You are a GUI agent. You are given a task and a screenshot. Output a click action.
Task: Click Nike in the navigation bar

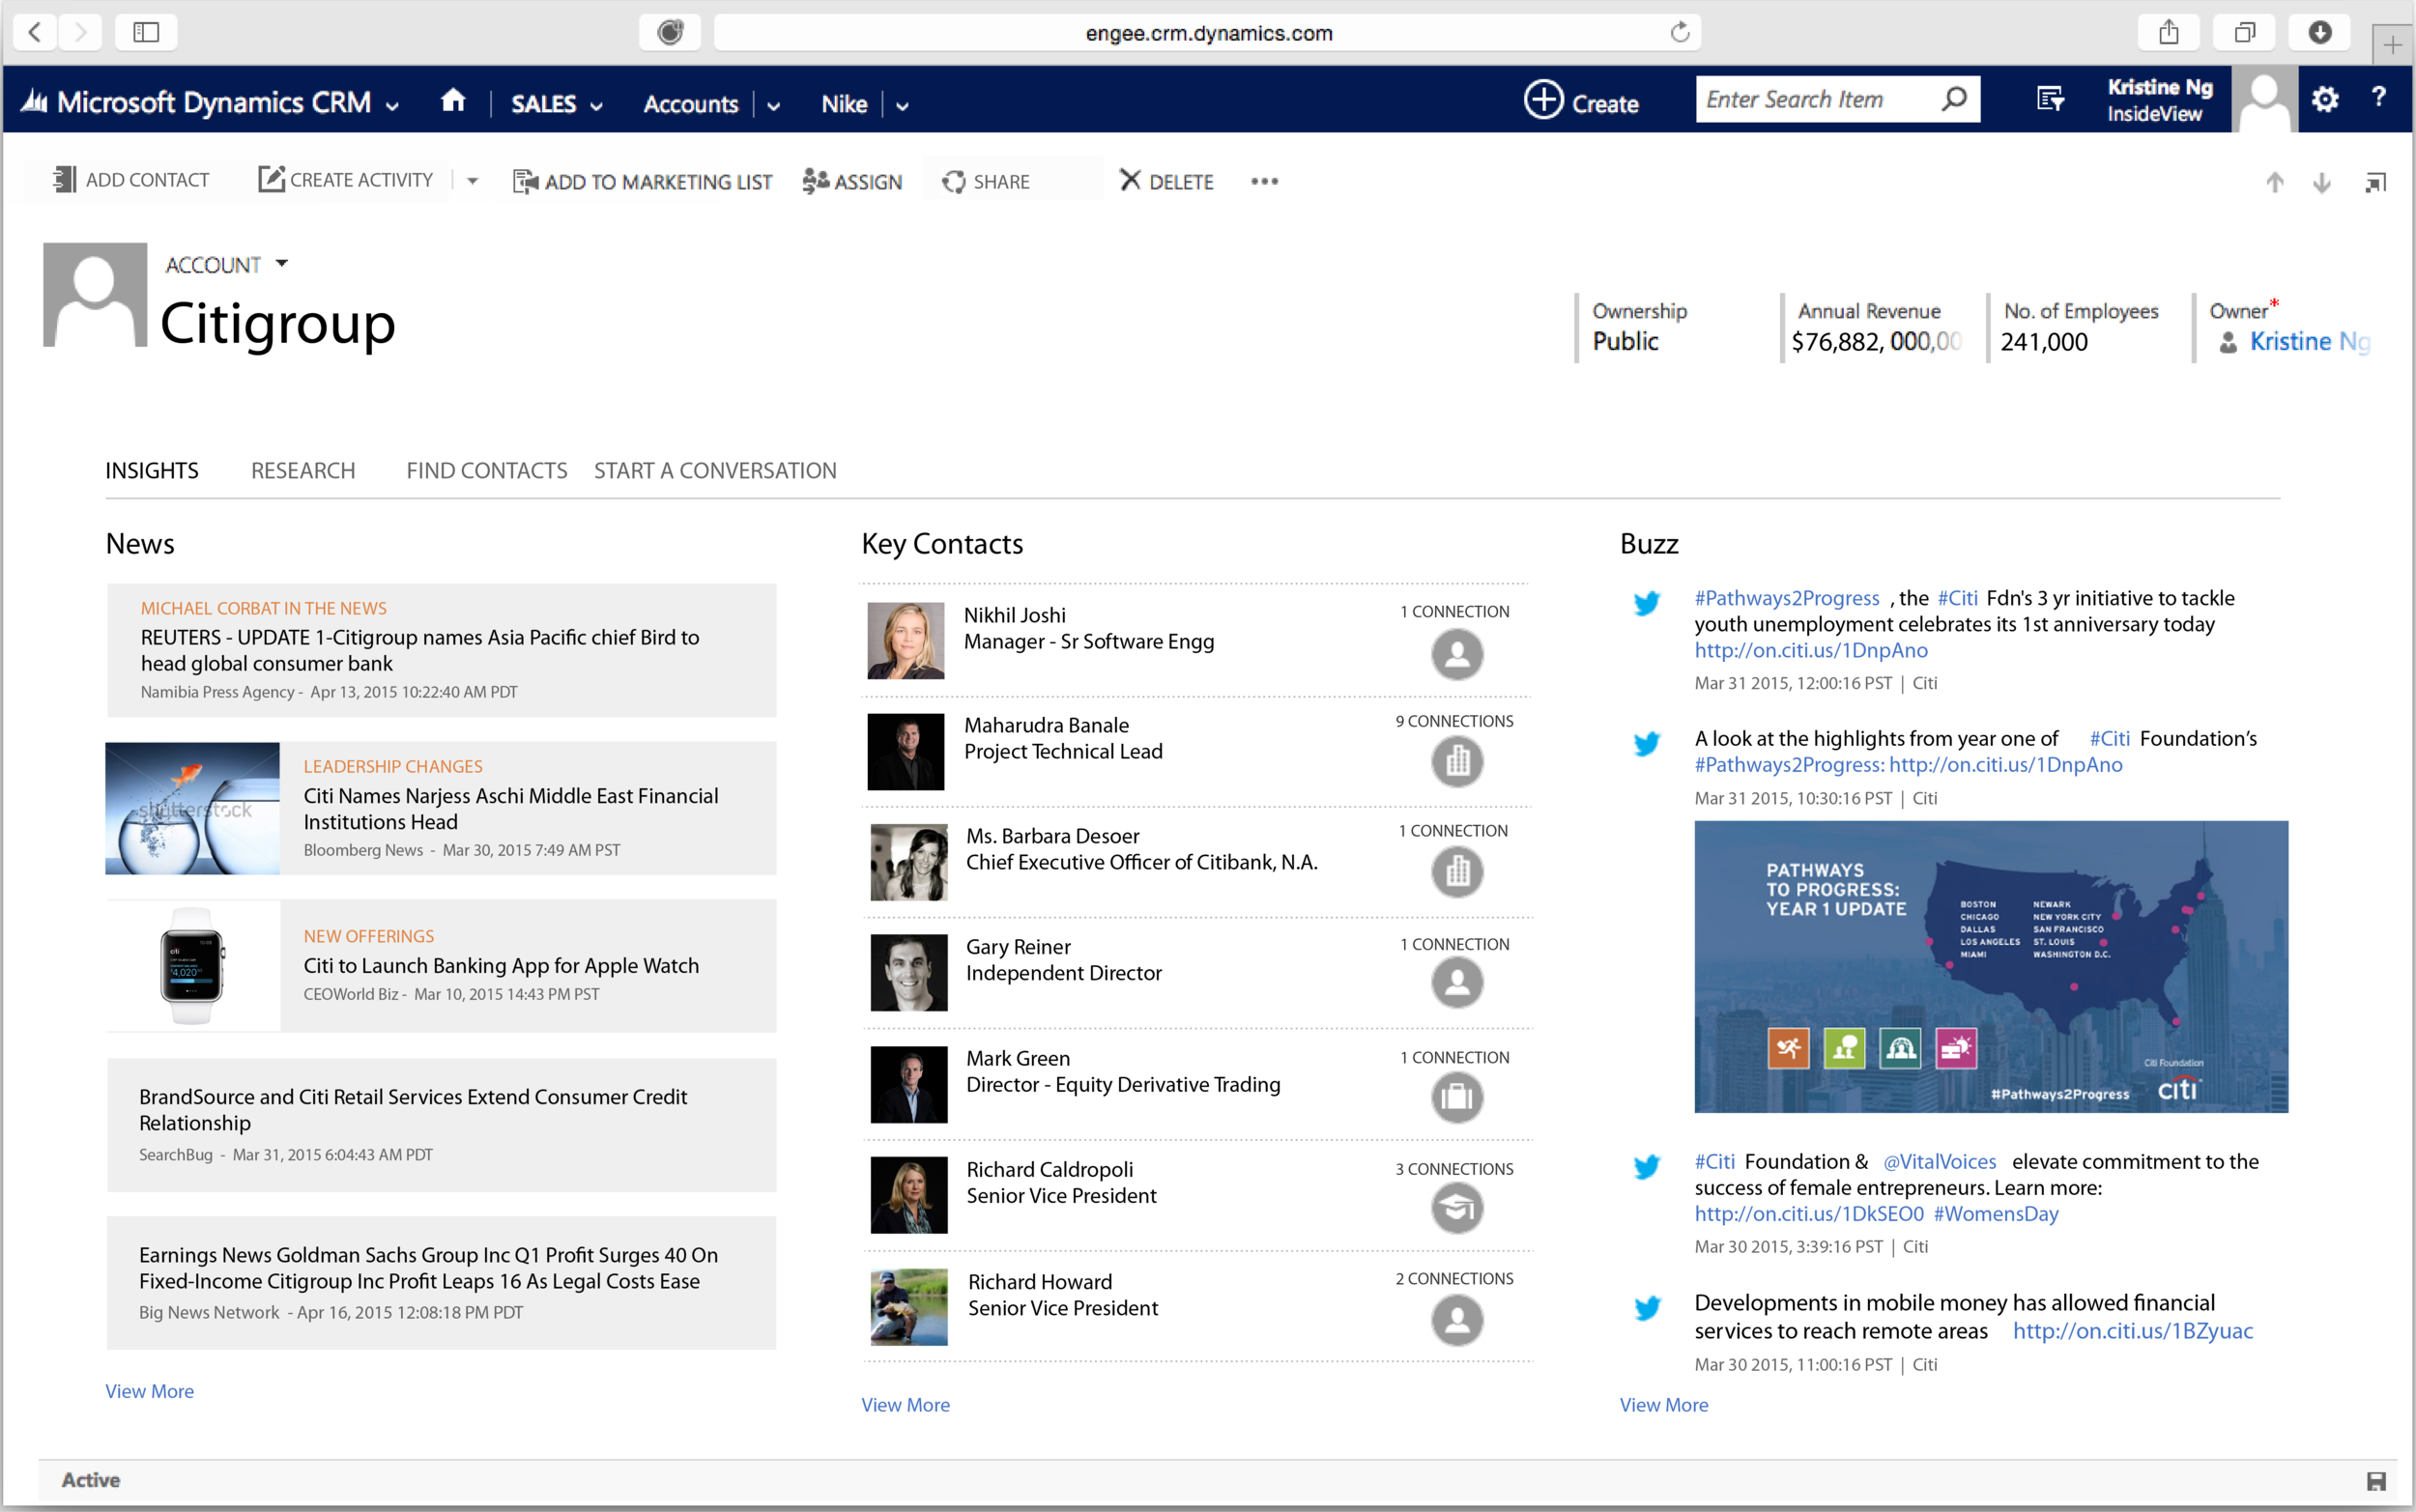click(844, 104)
